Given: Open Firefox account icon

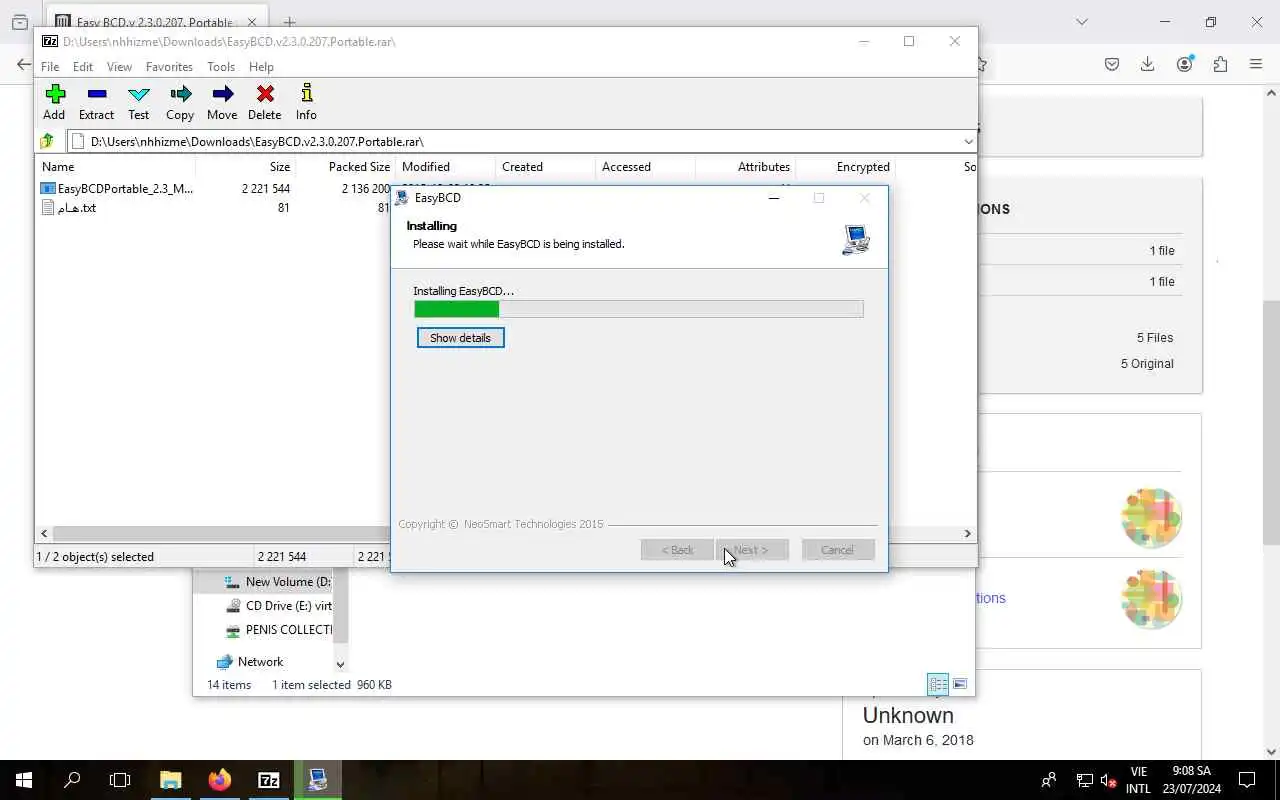Looking at the screenshot, I should [1184, 64].
